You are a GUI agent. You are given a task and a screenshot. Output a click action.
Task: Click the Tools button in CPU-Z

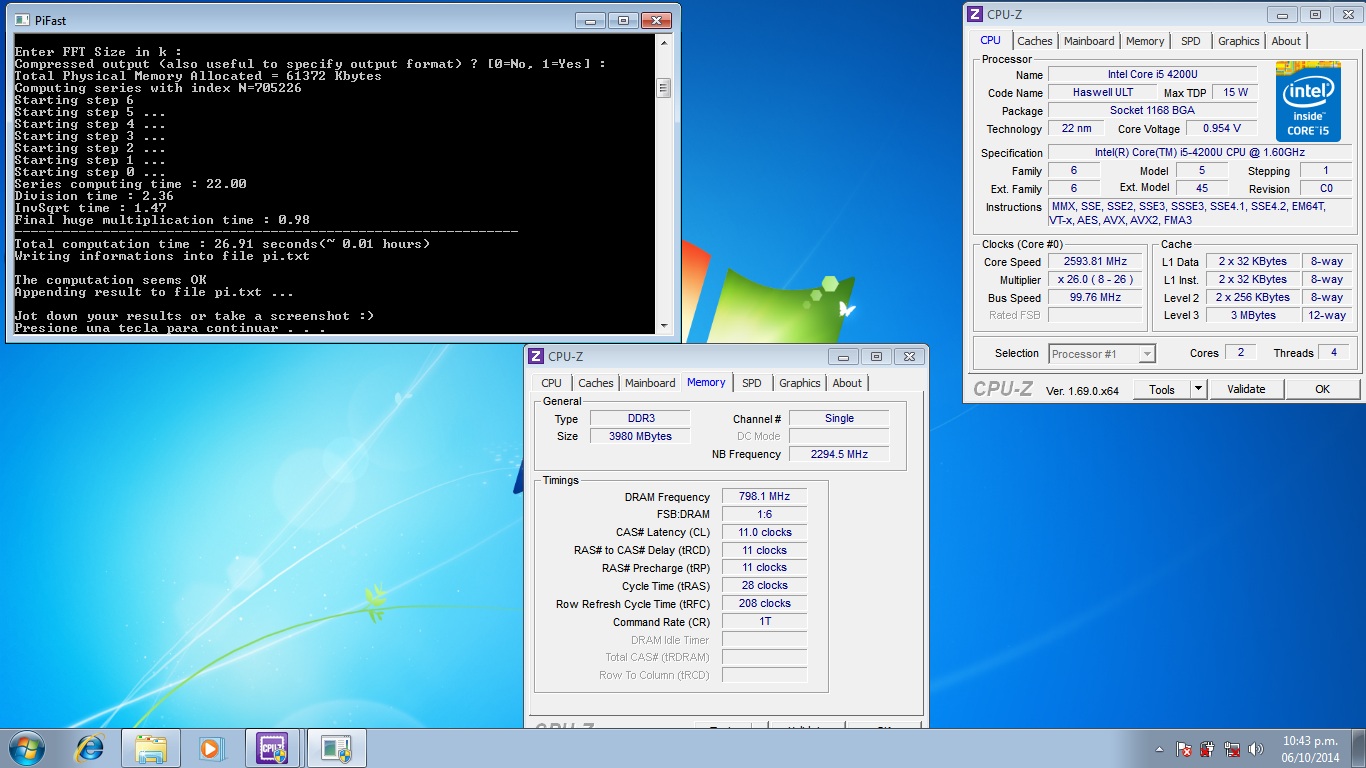coord(1161,389)
